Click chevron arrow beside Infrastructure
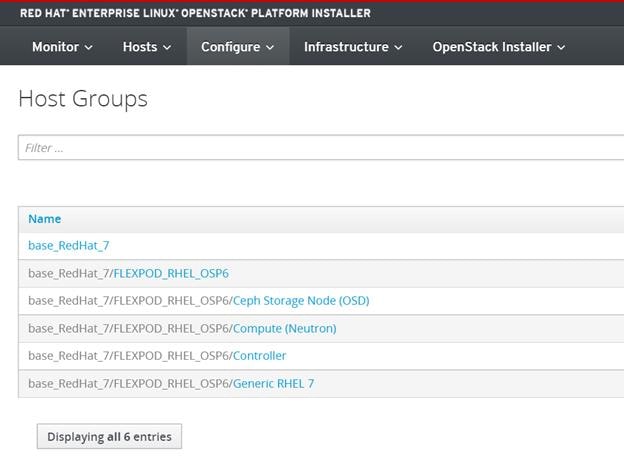 click(398, 47)
